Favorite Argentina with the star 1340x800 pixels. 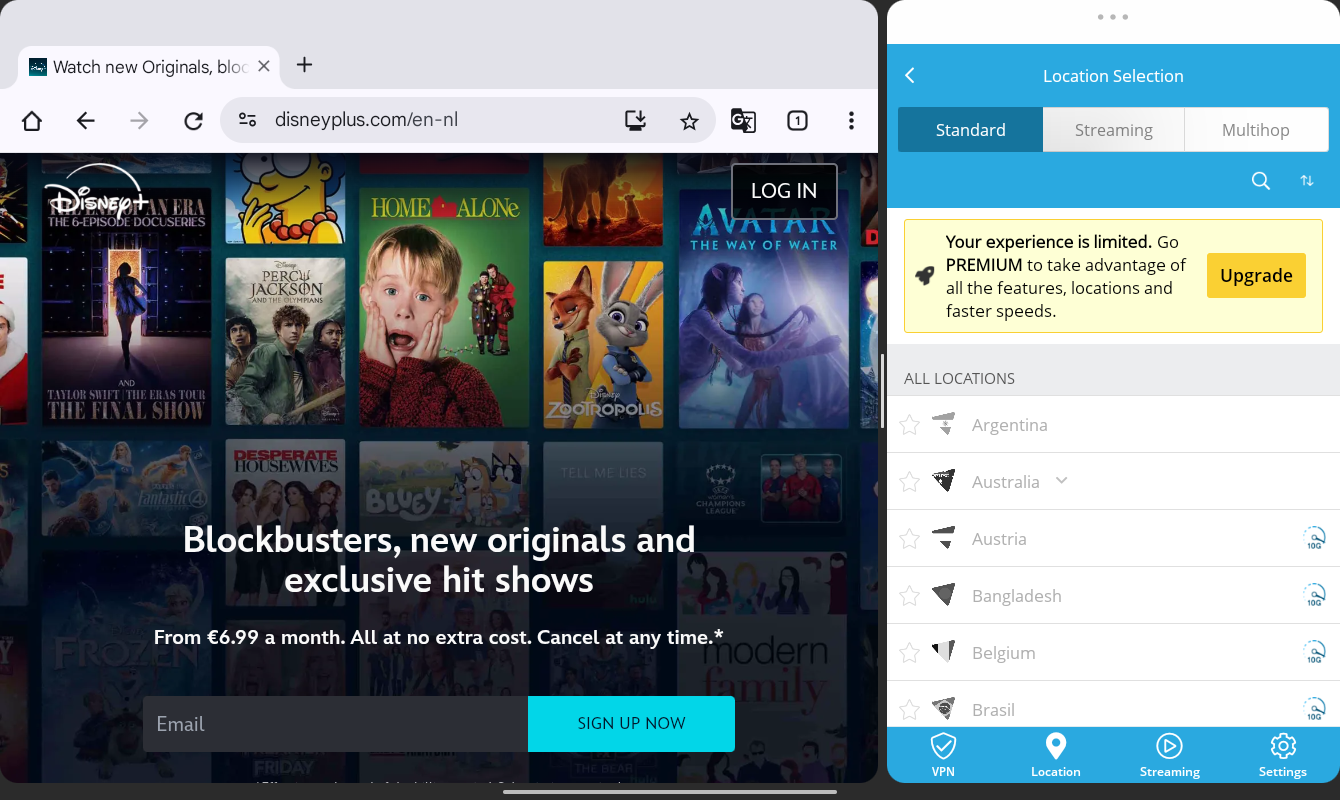pyautogui.click(x=909, y=425)
